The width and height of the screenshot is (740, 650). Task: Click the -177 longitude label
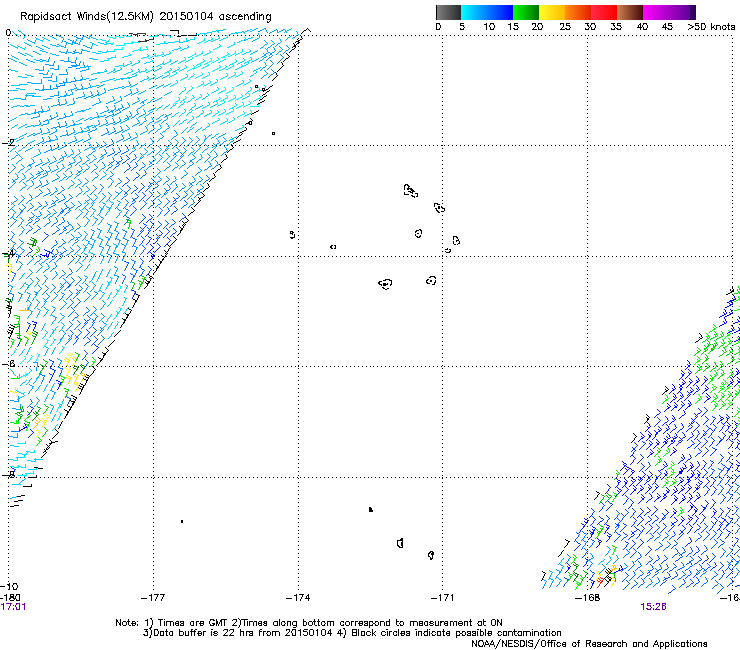tap(153, 598)
